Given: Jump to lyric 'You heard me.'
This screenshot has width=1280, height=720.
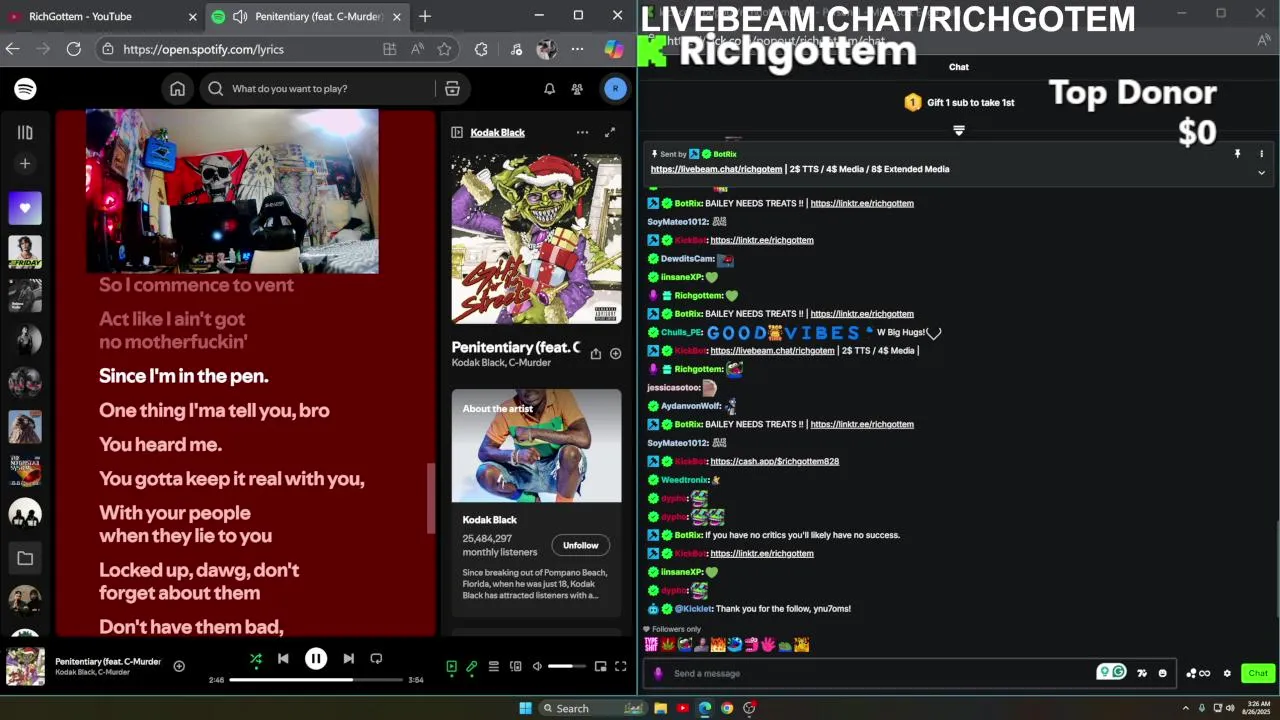Looking at the screenshot, I should coord(160,444).
